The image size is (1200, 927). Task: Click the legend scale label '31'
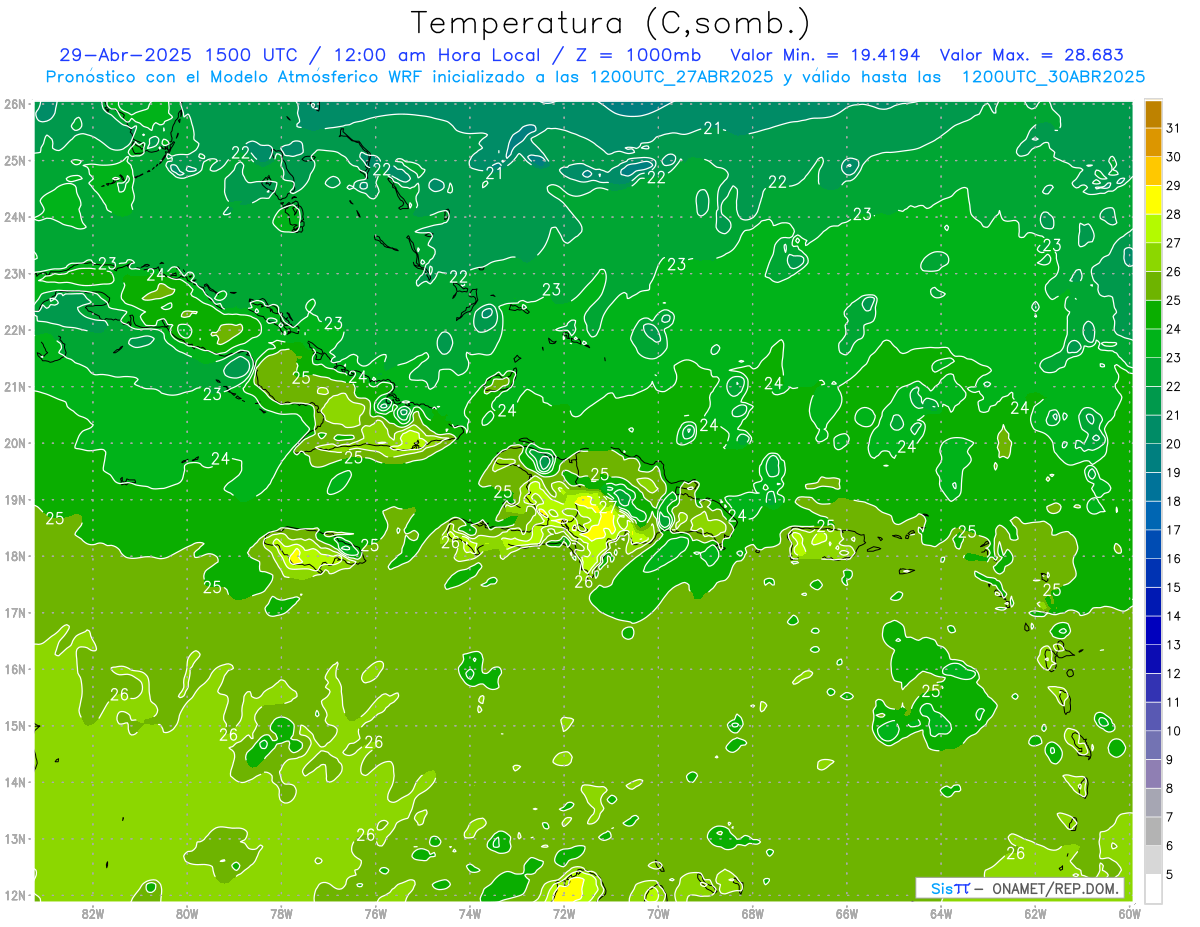[1174, 128]
